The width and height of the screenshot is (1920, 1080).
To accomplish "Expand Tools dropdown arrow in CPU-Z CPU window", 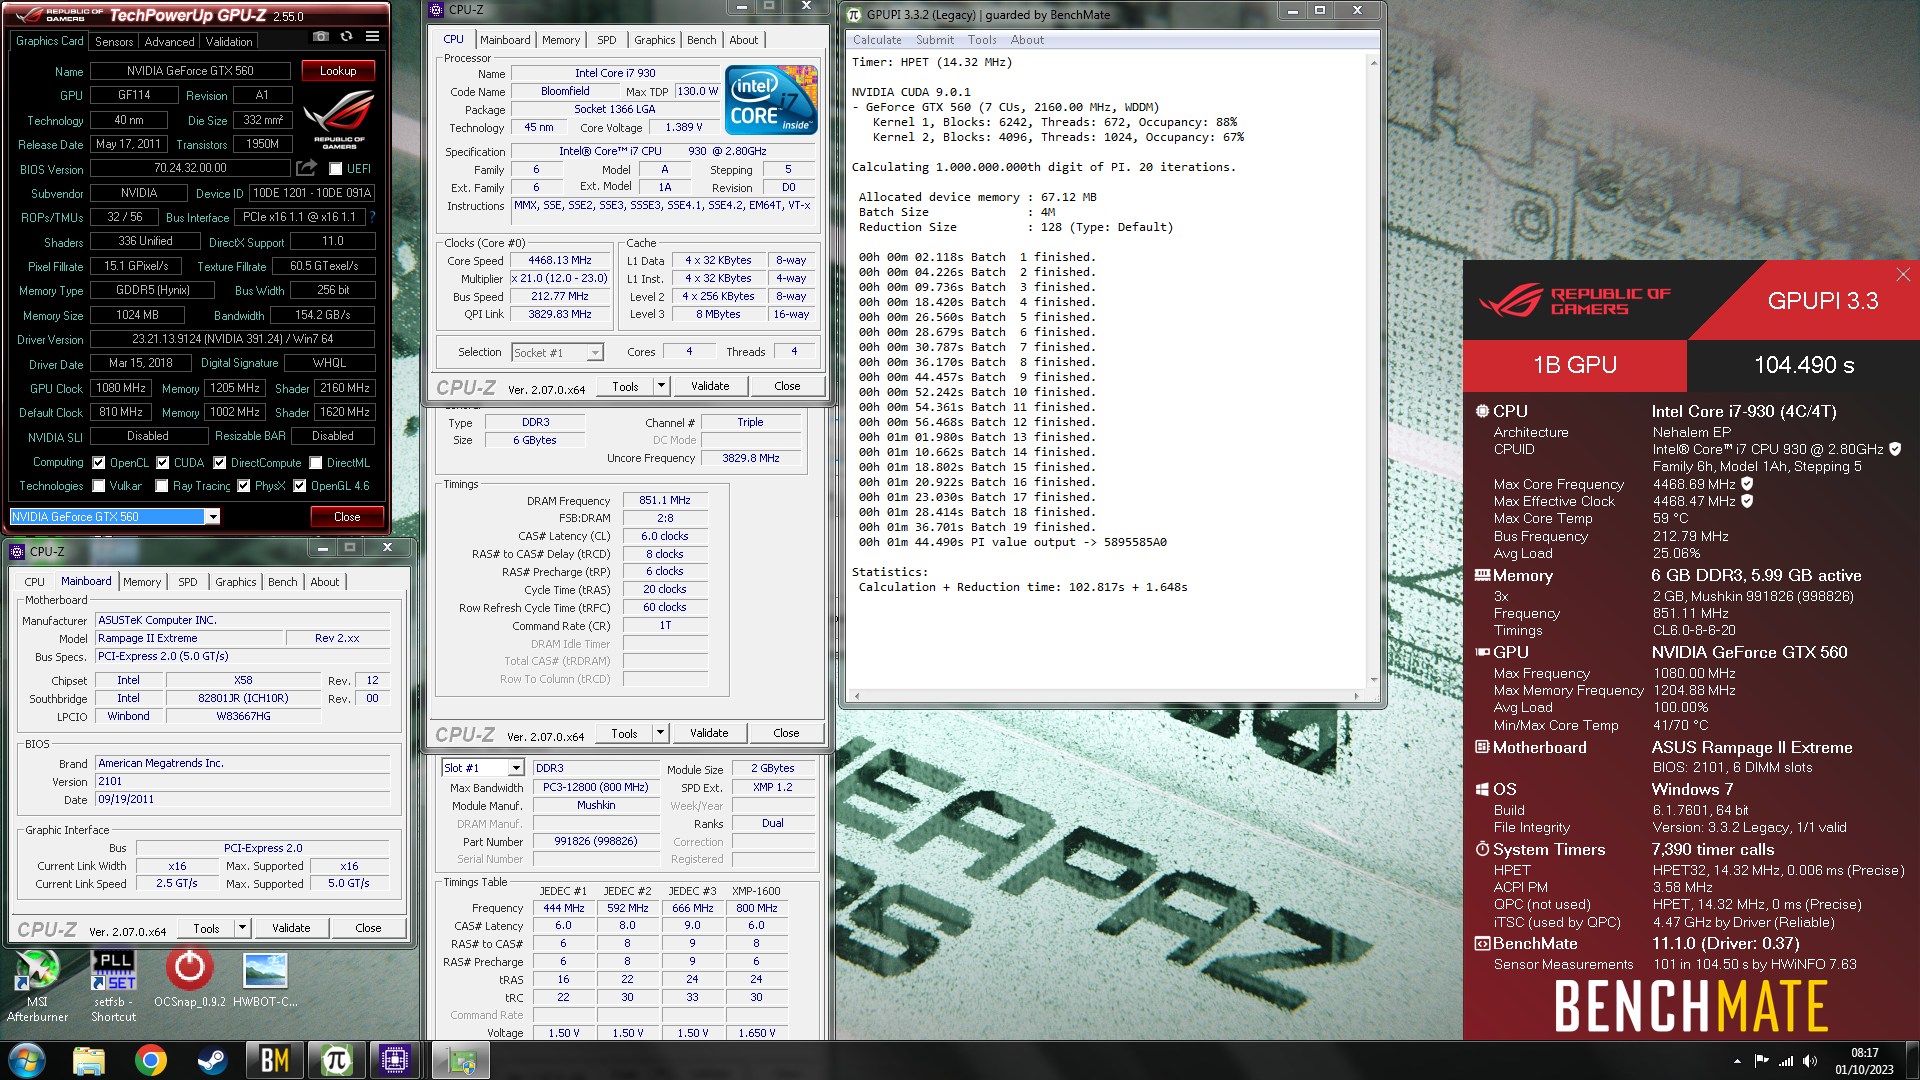I will click(661, 386).
